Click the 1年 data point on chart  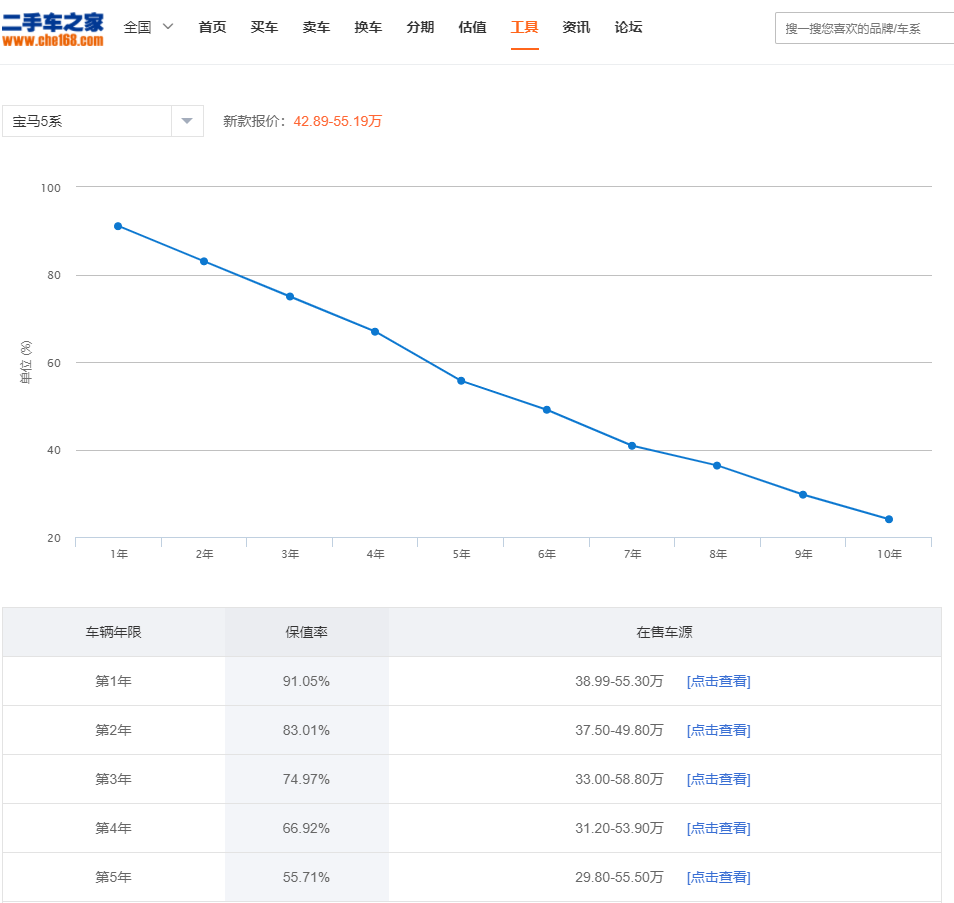[x=118, y=226]
